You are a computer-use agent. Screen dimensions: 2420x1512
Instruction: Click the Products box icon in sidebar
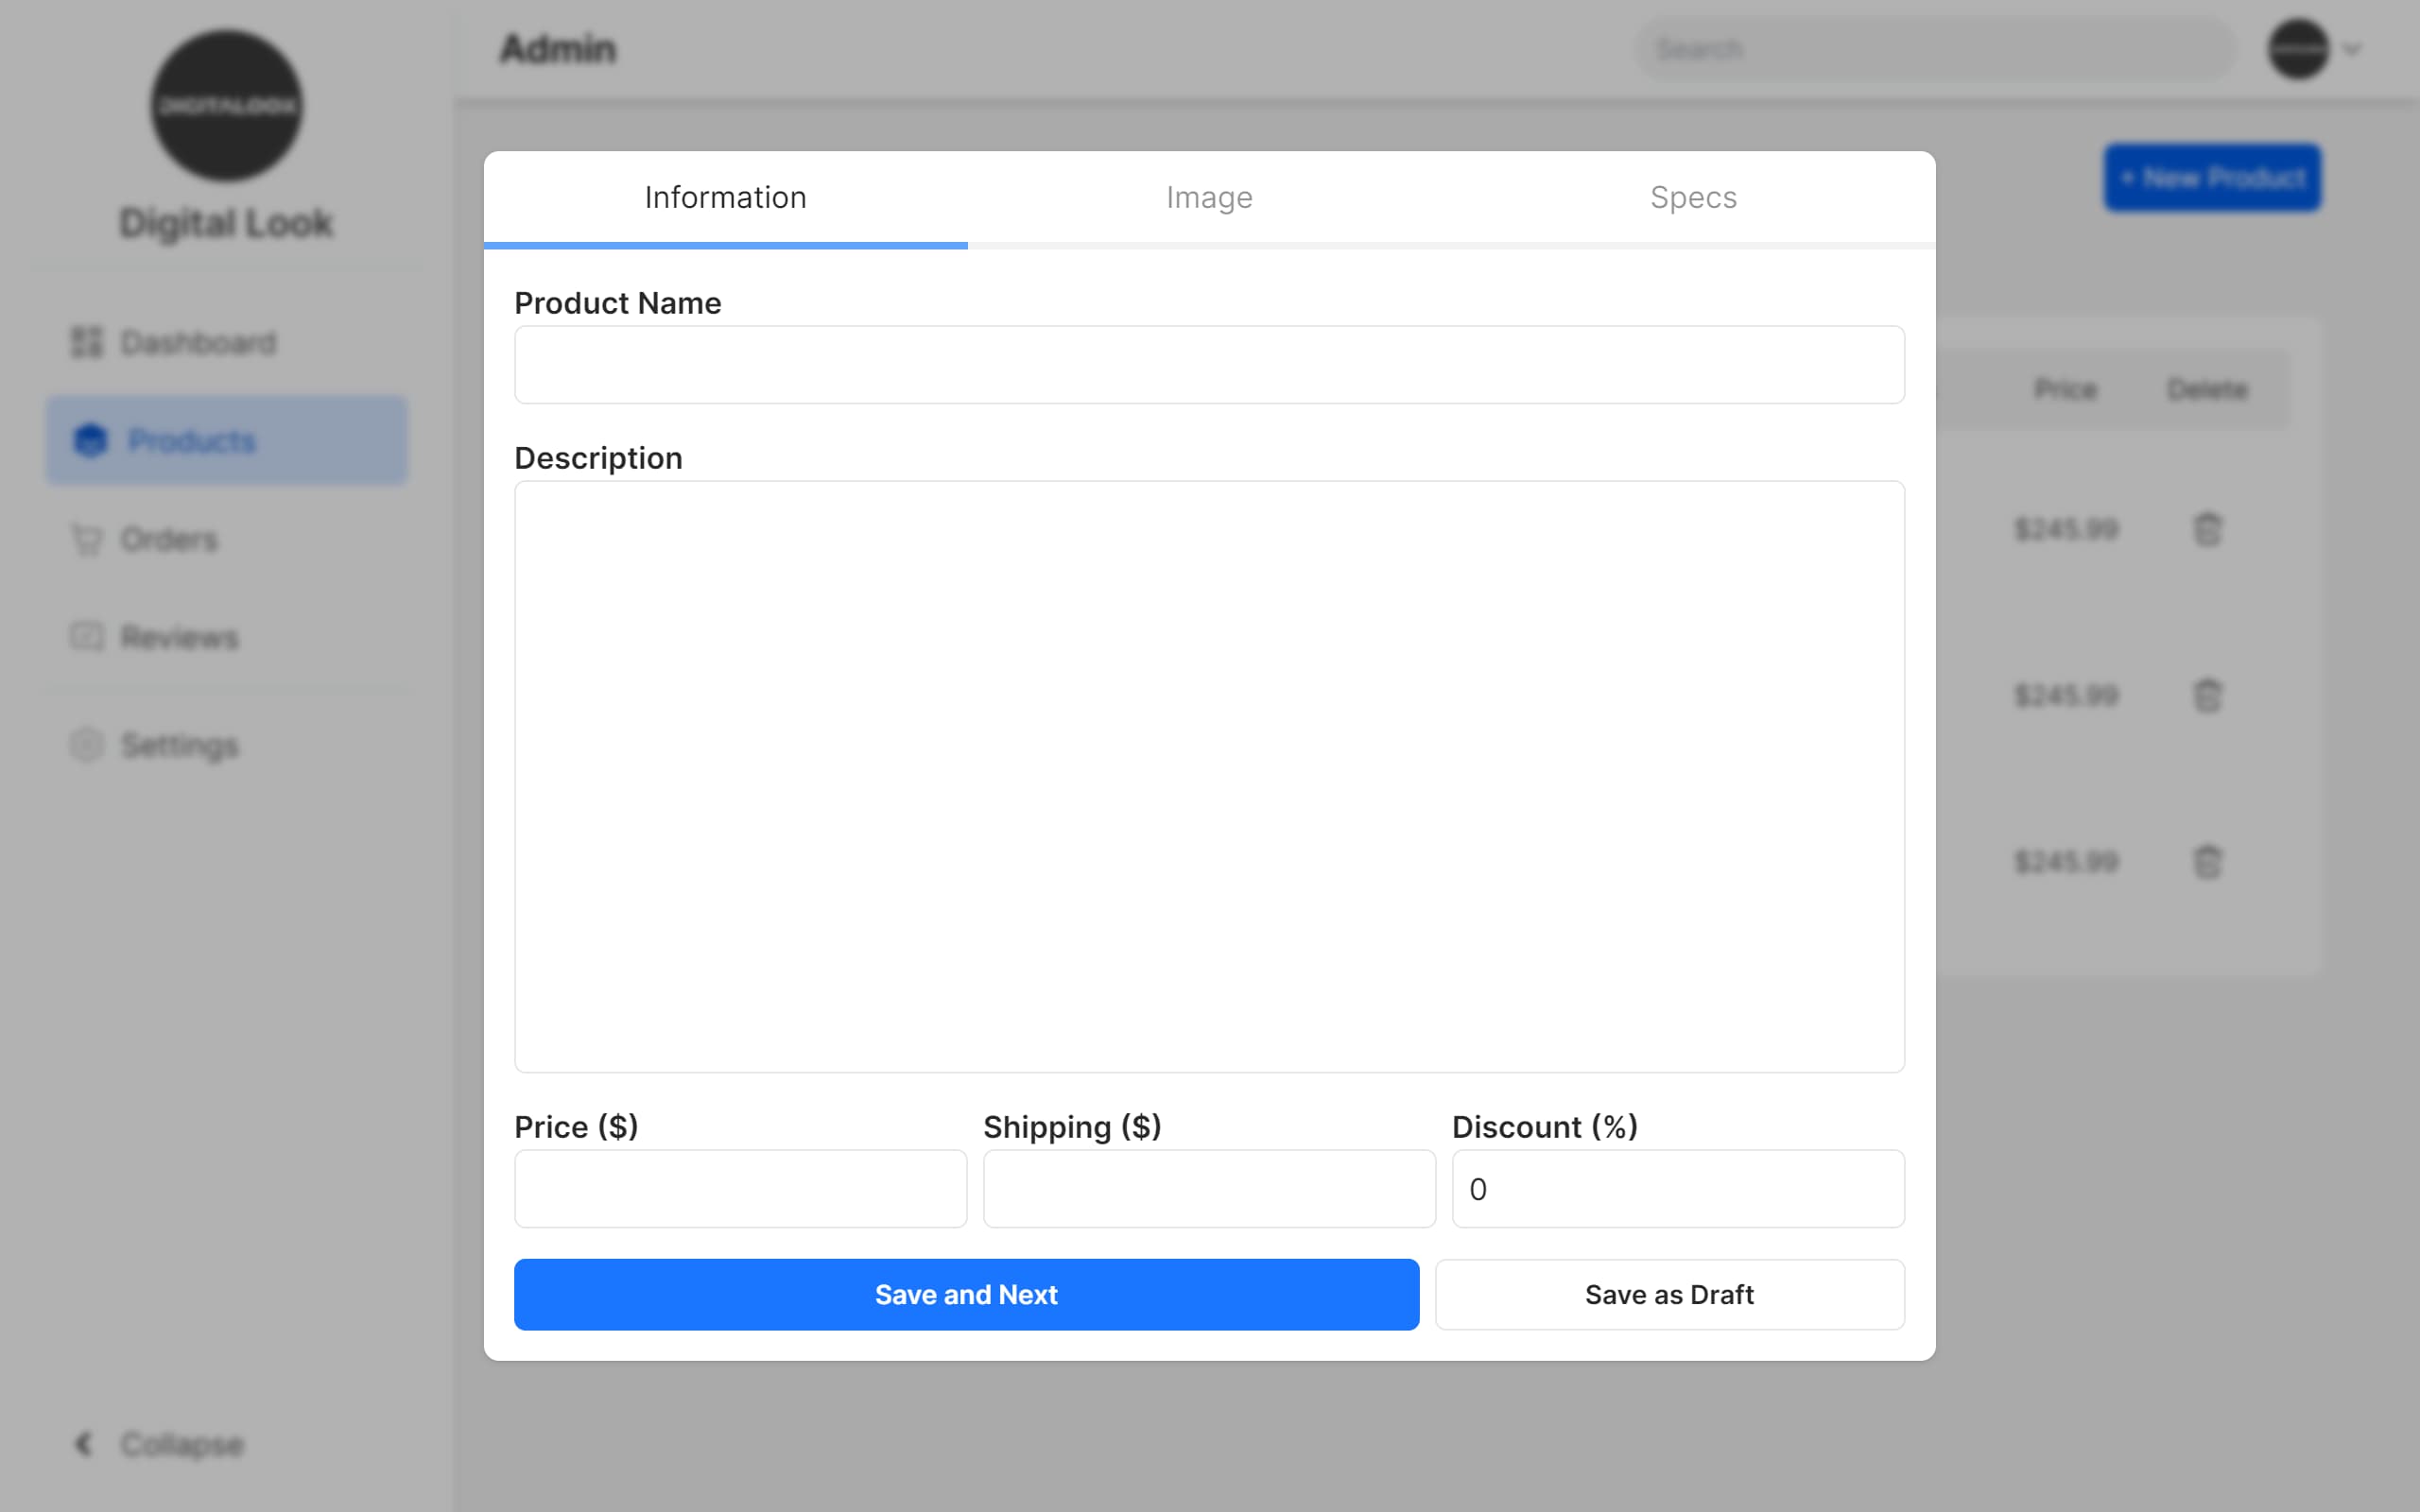tap(90, 440)
